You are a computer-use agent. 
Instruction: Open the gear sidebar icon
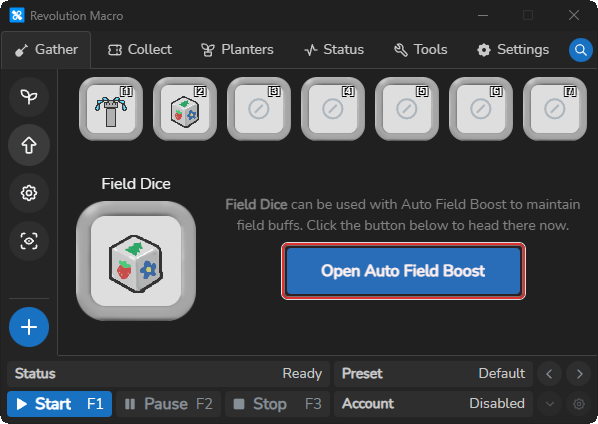coord(29,193)
